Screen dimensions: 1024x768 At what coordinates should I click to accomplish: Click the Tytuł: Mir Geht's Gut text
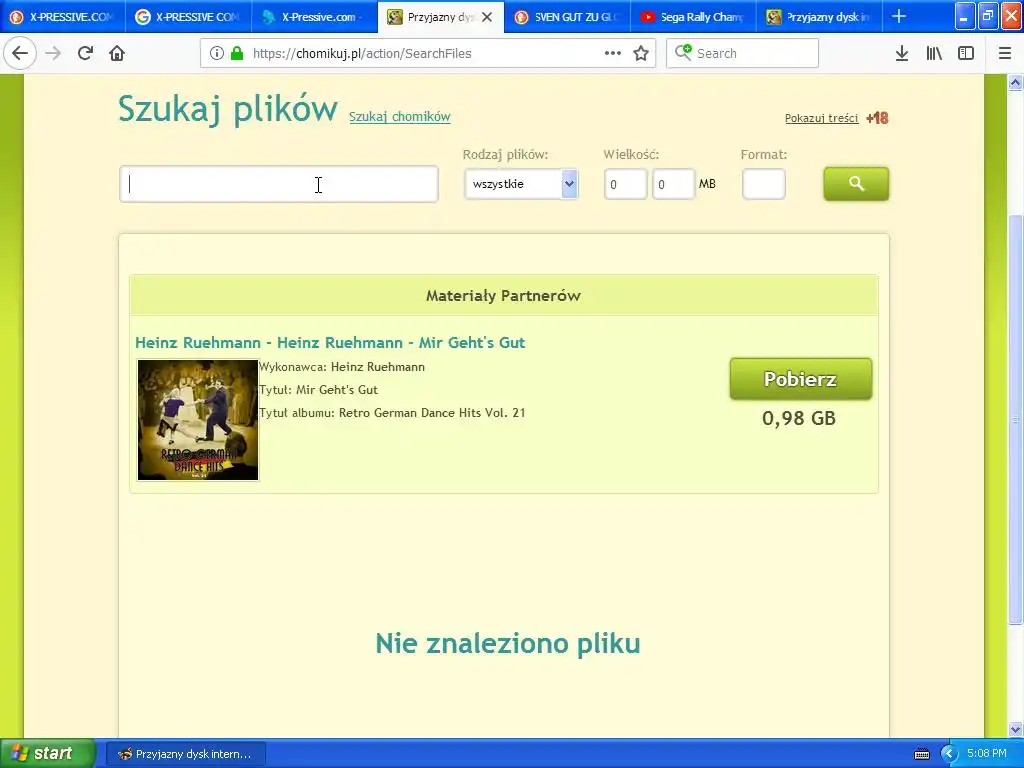pos(319,390)
